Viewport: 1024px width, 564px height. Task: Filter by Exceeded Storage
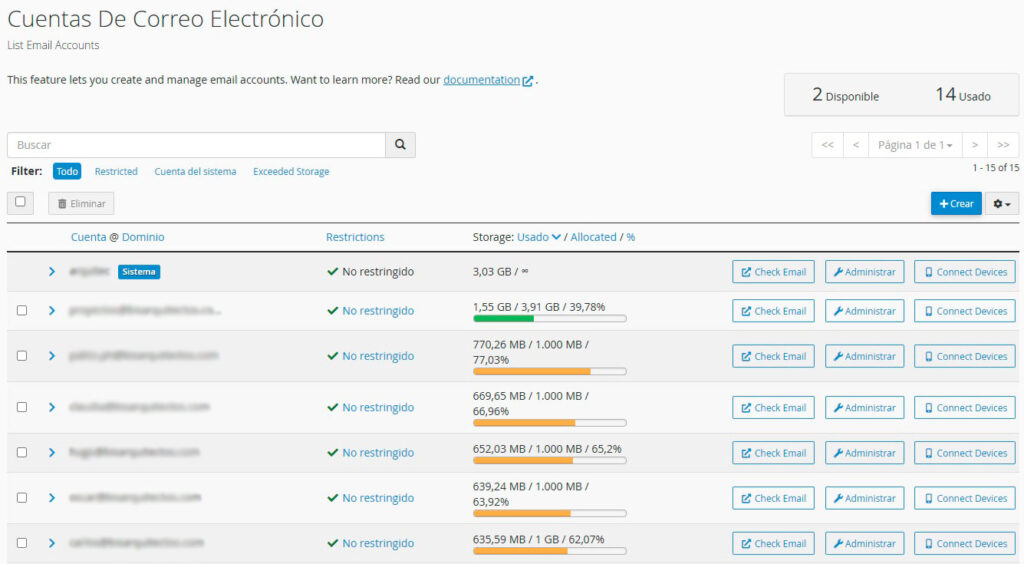point(291,172)
